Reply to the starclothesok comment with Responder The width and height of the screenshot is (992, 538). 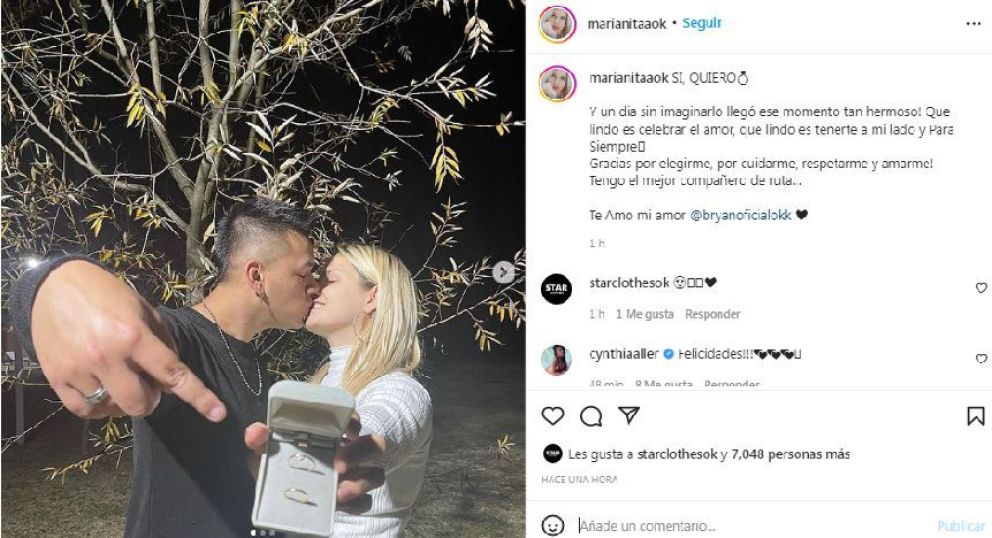point(712,314)
